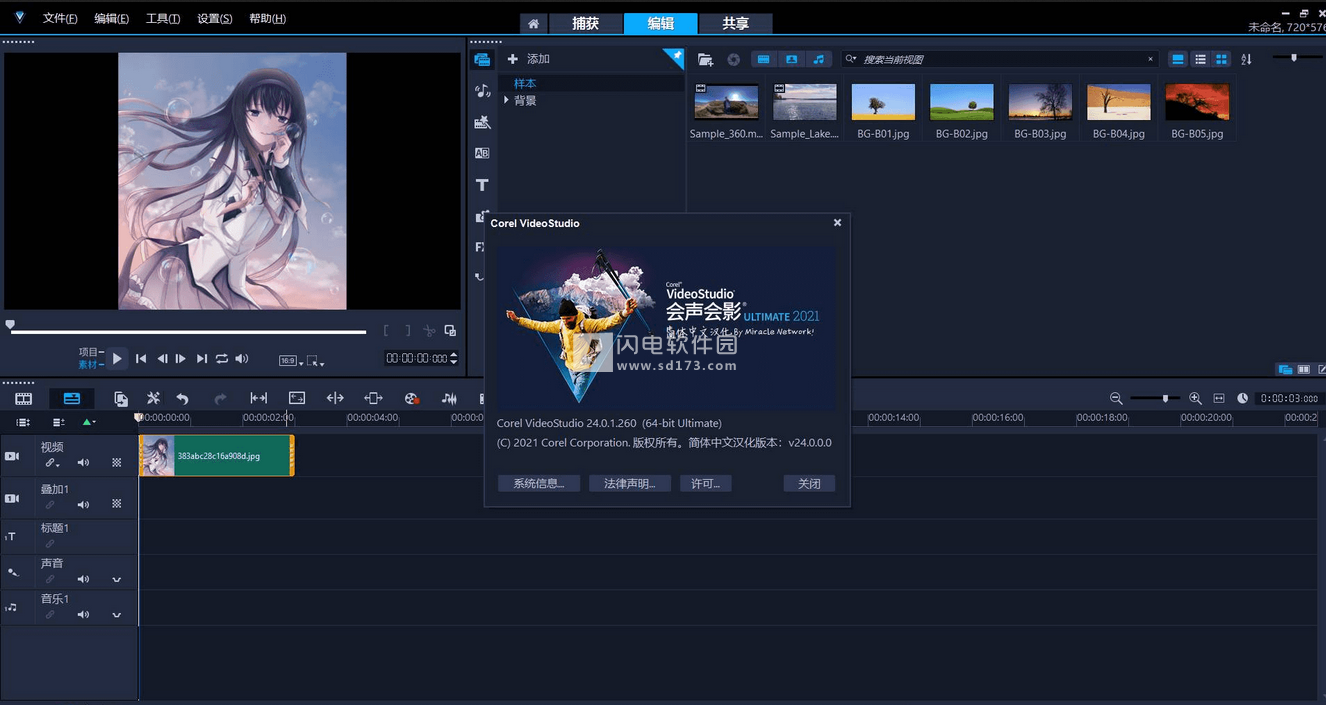Zoom out the timeline with magnifier minus
The height and width of the screenshot is (705, 1326).
1116,398
